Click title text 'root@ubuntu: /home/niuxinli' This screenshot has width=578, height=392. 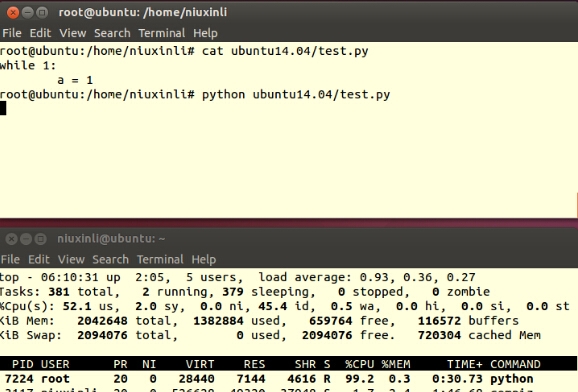pos(143,13)
